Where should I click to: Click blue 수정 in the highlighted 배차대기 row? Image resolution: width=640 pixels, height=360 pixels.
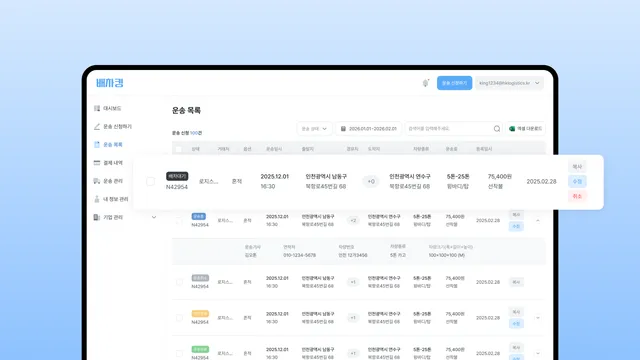(x=577, y=181)
